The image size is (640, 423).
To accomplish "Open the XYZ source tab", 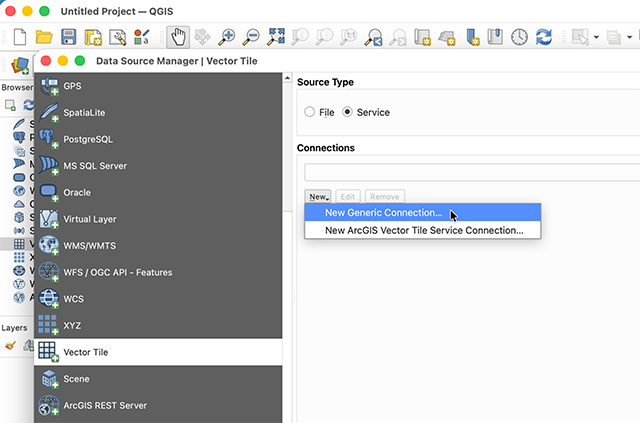I will click(x=72, y=325).
